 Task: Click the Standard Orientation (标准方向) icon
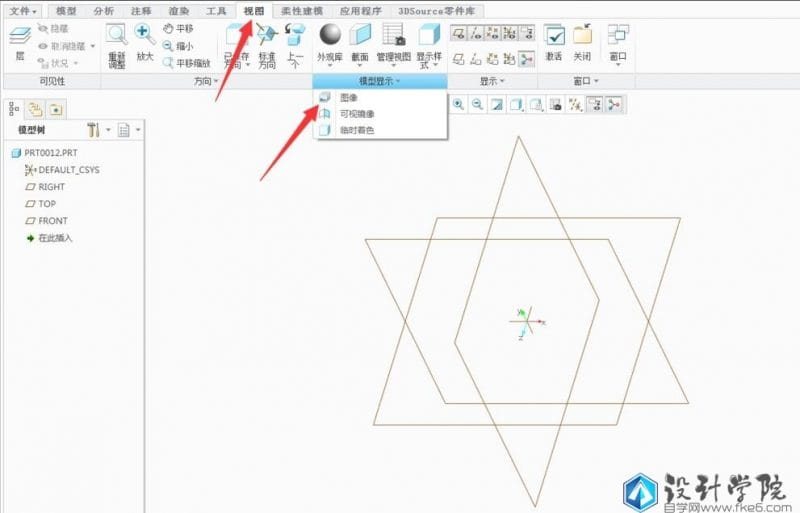(x=267, y=35)
